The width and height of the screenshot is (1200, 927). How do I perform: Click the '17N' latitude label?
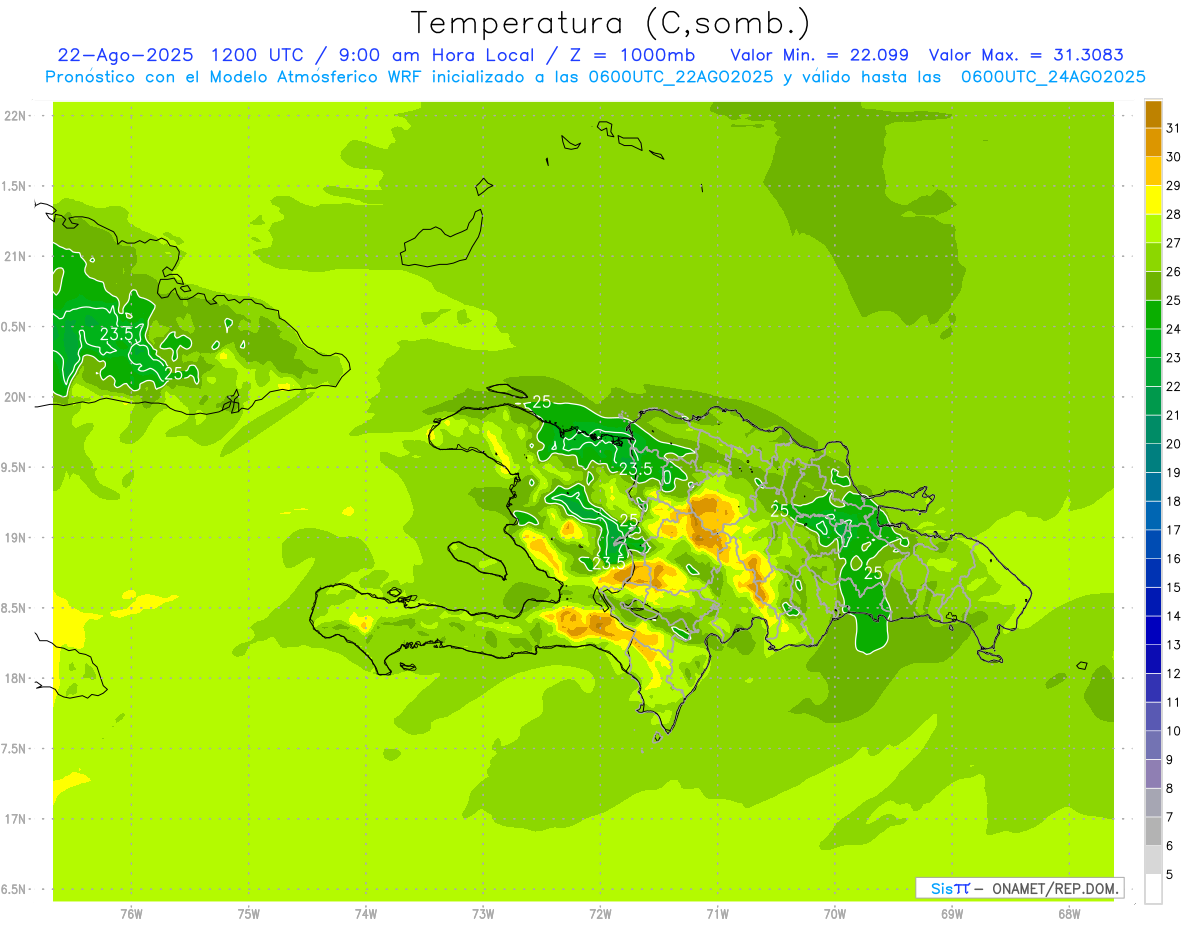(x=15, y=818)
